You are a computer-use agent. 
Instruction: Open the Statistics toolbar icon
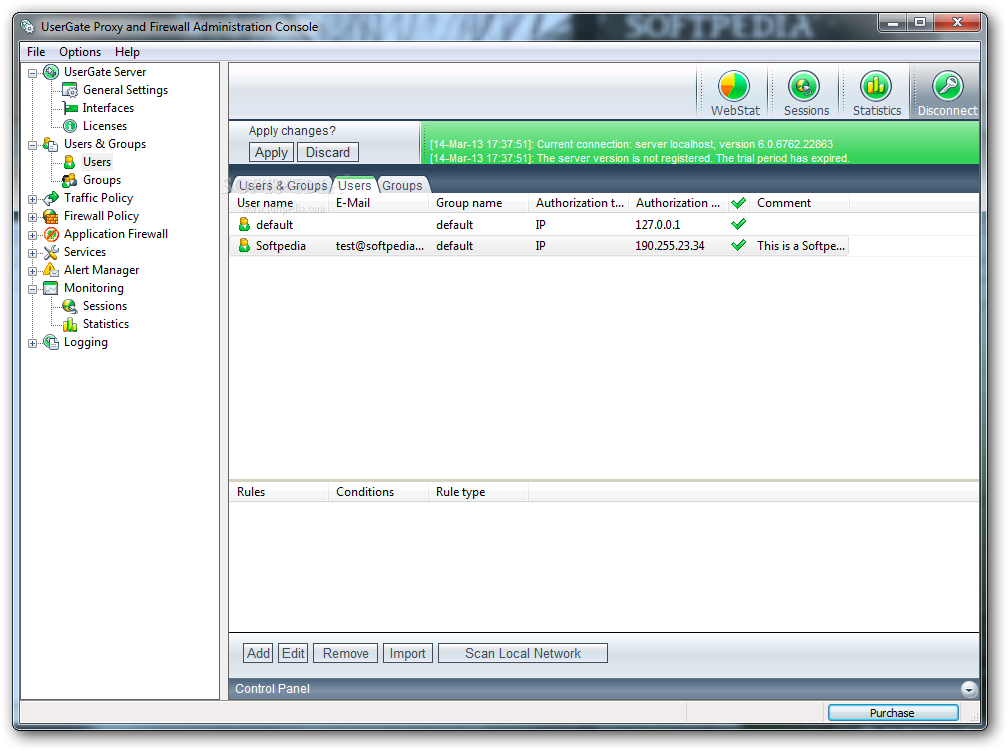(876, 86)
